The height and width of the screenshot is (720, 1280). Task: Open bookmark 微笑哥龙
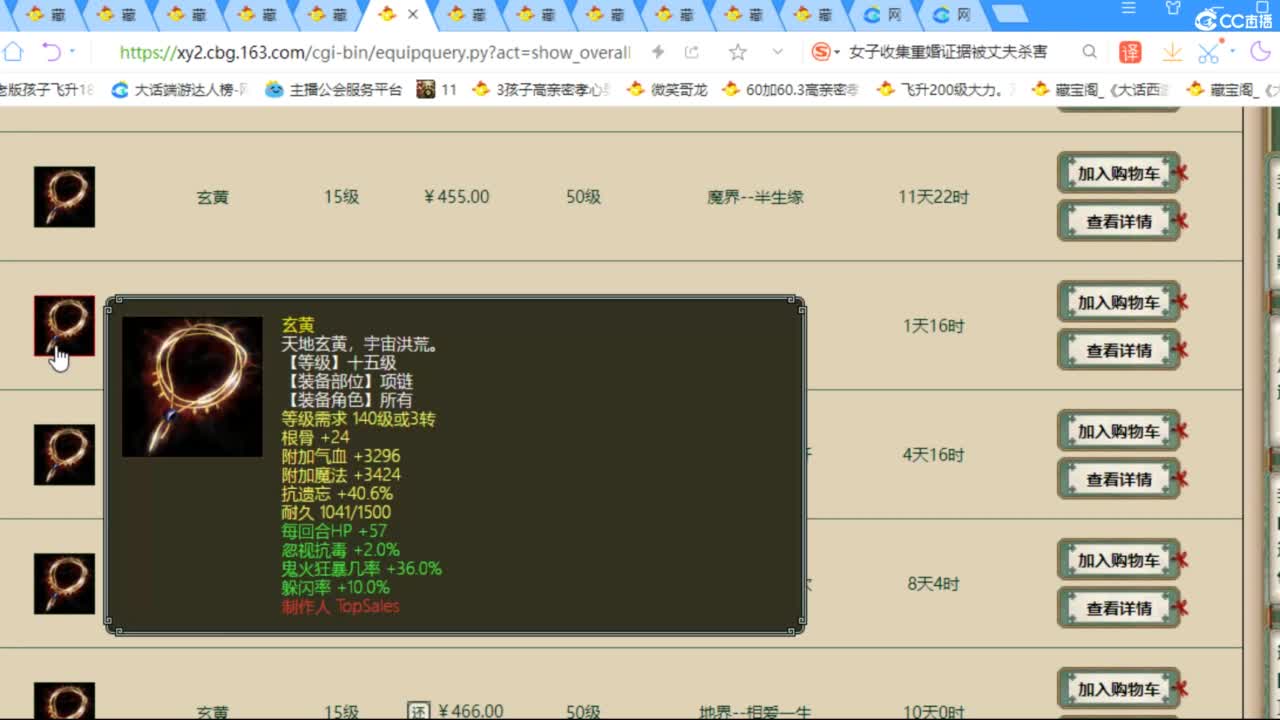coord(667,89)
